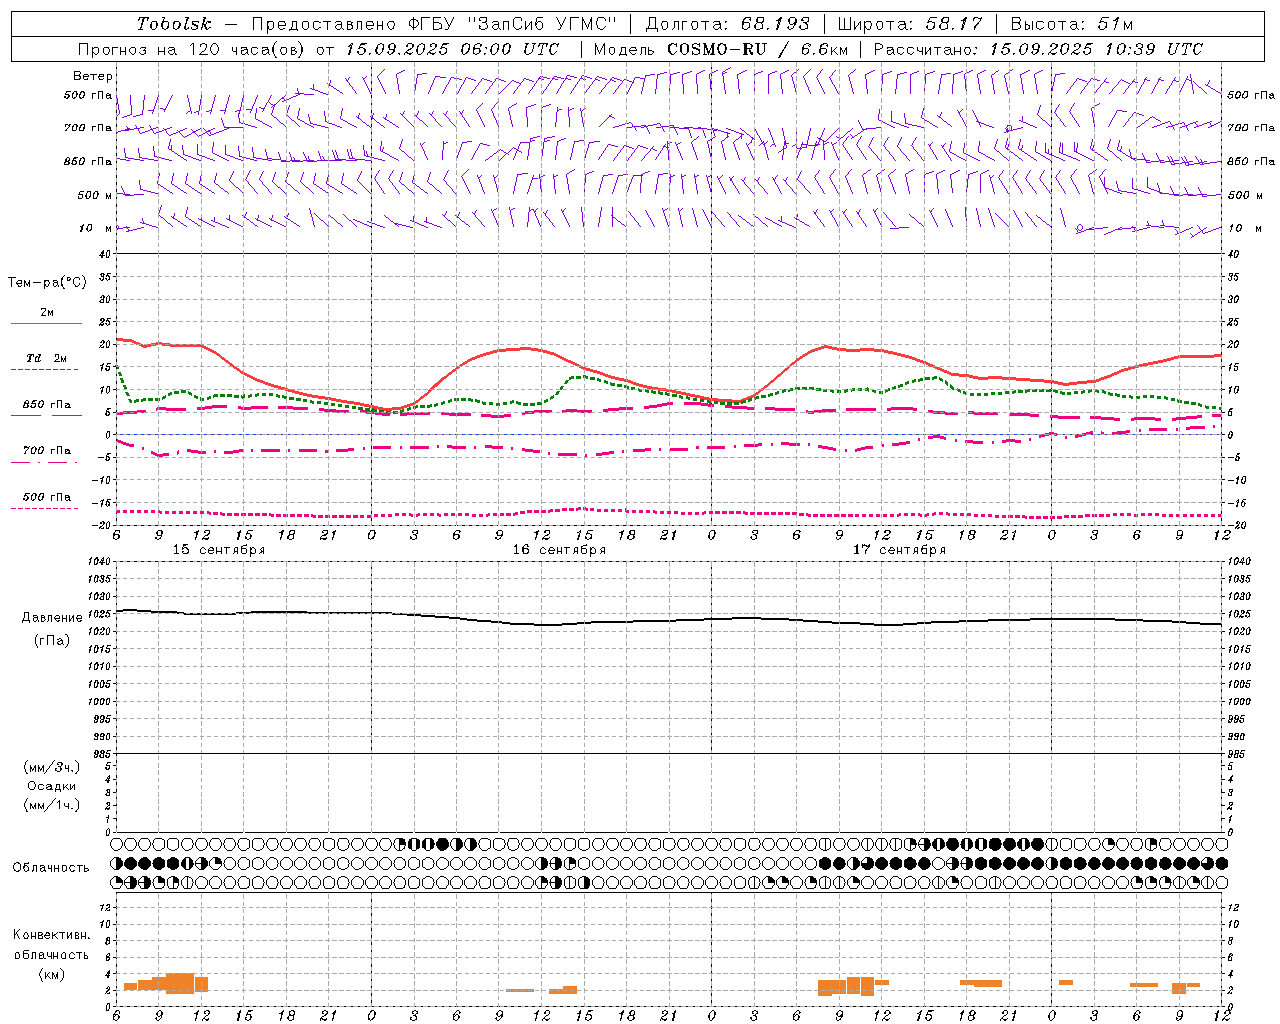Select the "Прогноз на 120 часа(ов)" forecast text
This screenshot has height=1024, width=1280.
[x=193, y=49]
